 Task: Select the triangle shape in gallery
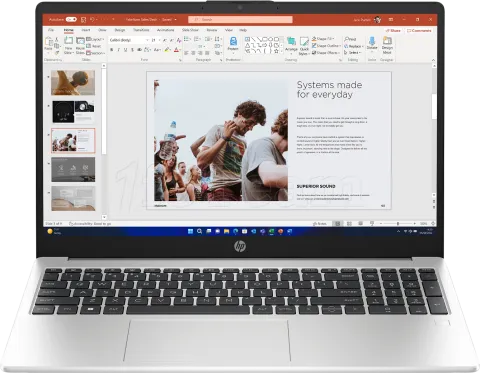tap(247, 45)
